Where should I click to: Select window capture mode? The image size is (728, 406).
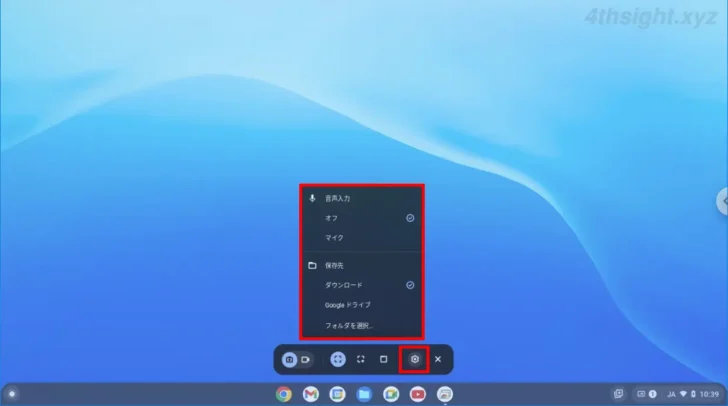point(384,359)
